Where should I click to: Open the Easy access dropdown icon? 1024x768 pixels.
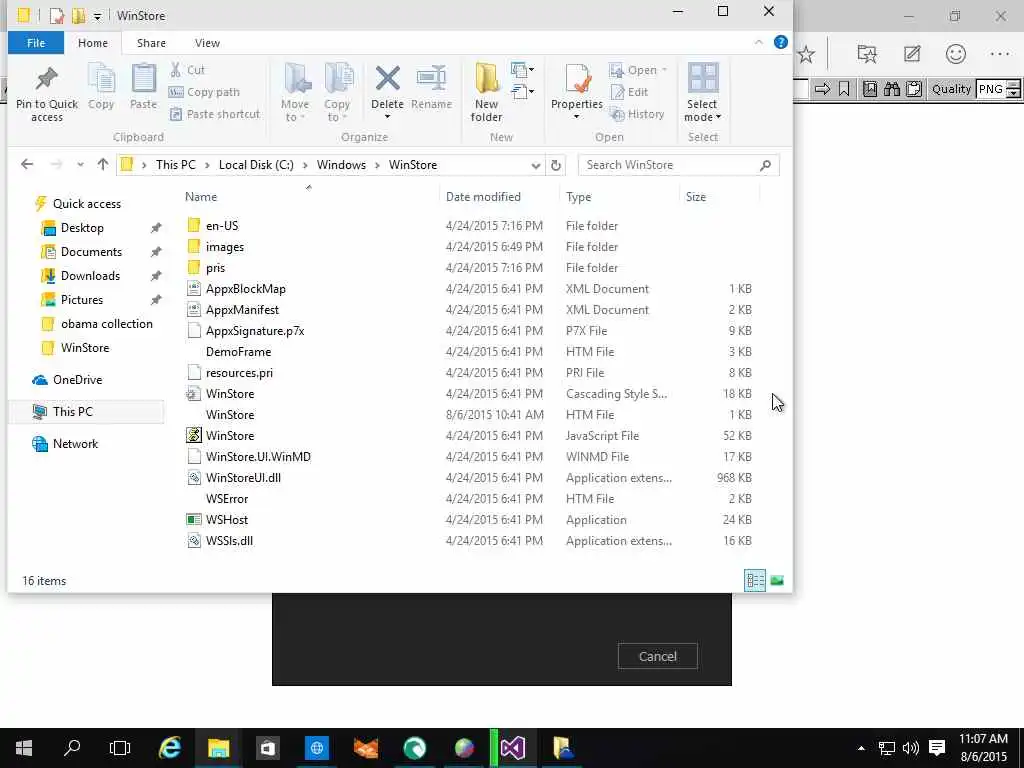[522, 91]
